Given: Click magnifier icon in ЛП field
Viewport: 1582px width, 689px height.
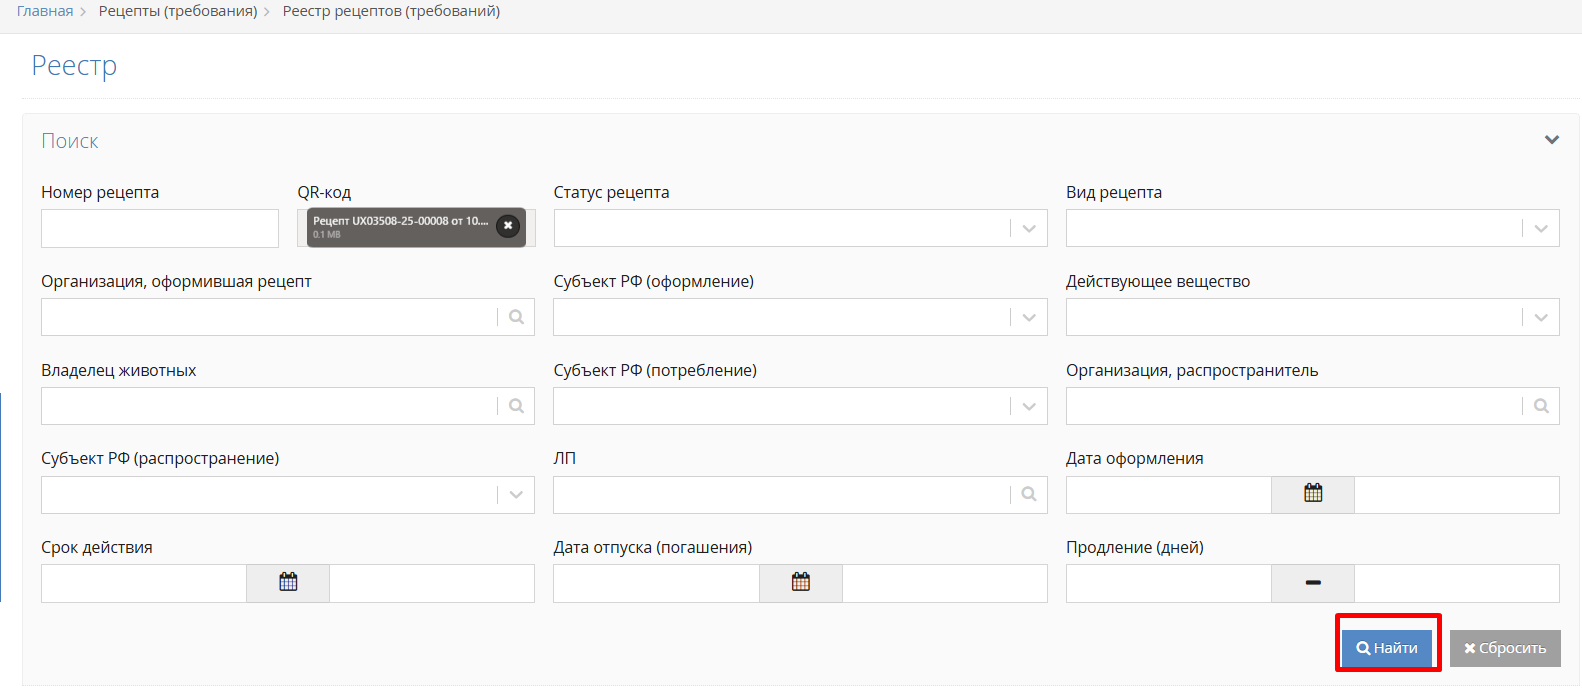Looking at the screenshot, I should click(x=1029, y=494).
